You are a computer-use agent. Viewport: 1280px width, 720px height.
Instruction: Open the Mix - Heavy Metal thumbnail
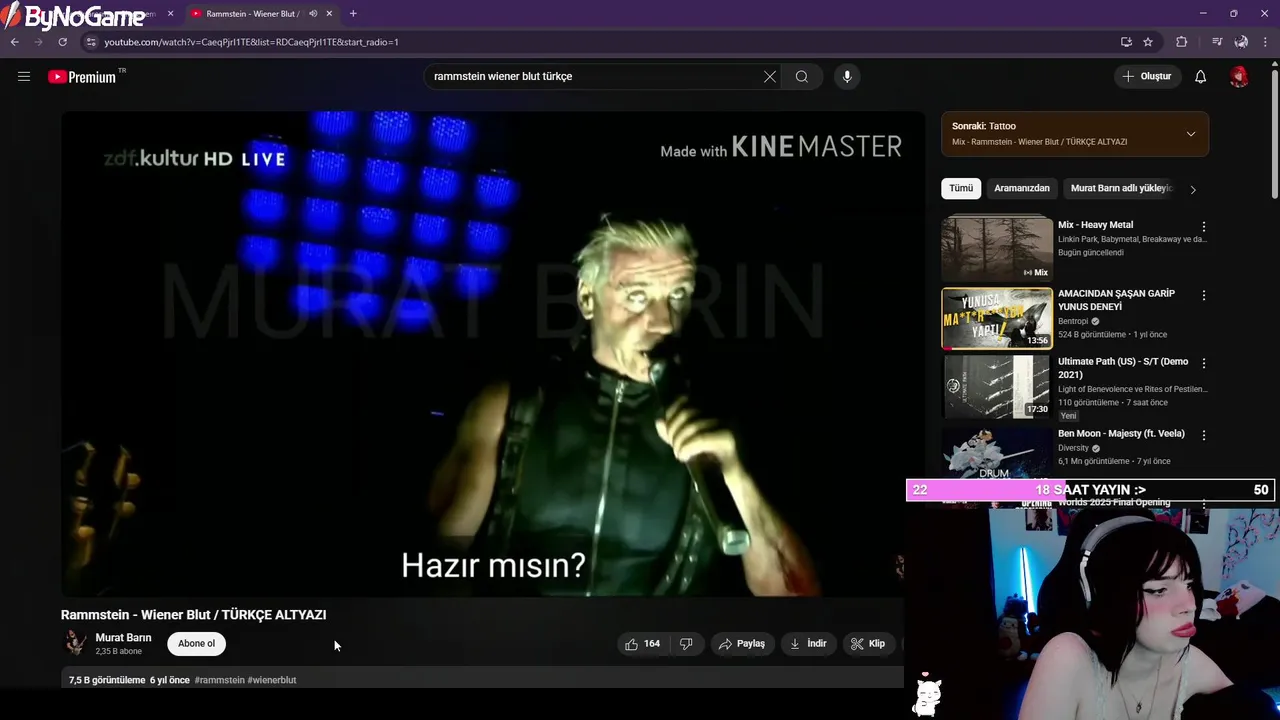(x=997, y=248)
